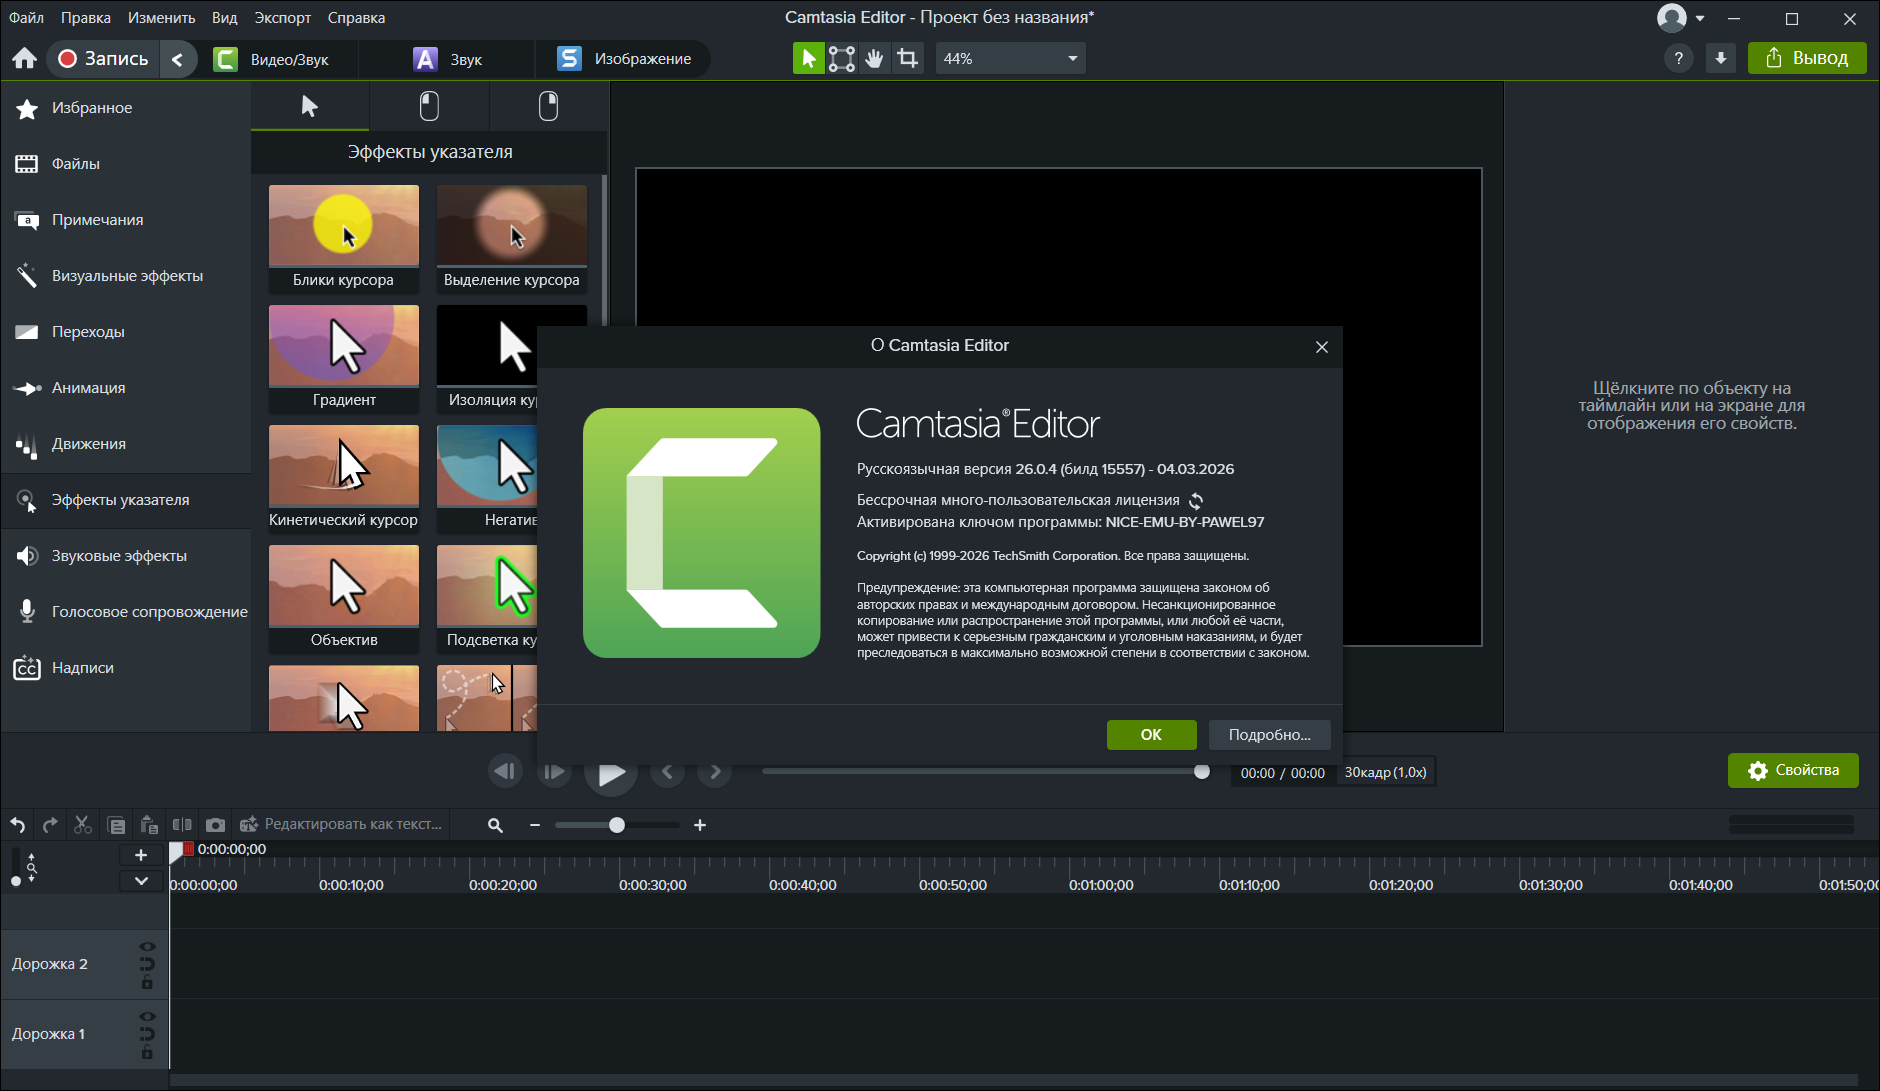
Task: Click the Подробно... button
Action: pos(1269,735)
